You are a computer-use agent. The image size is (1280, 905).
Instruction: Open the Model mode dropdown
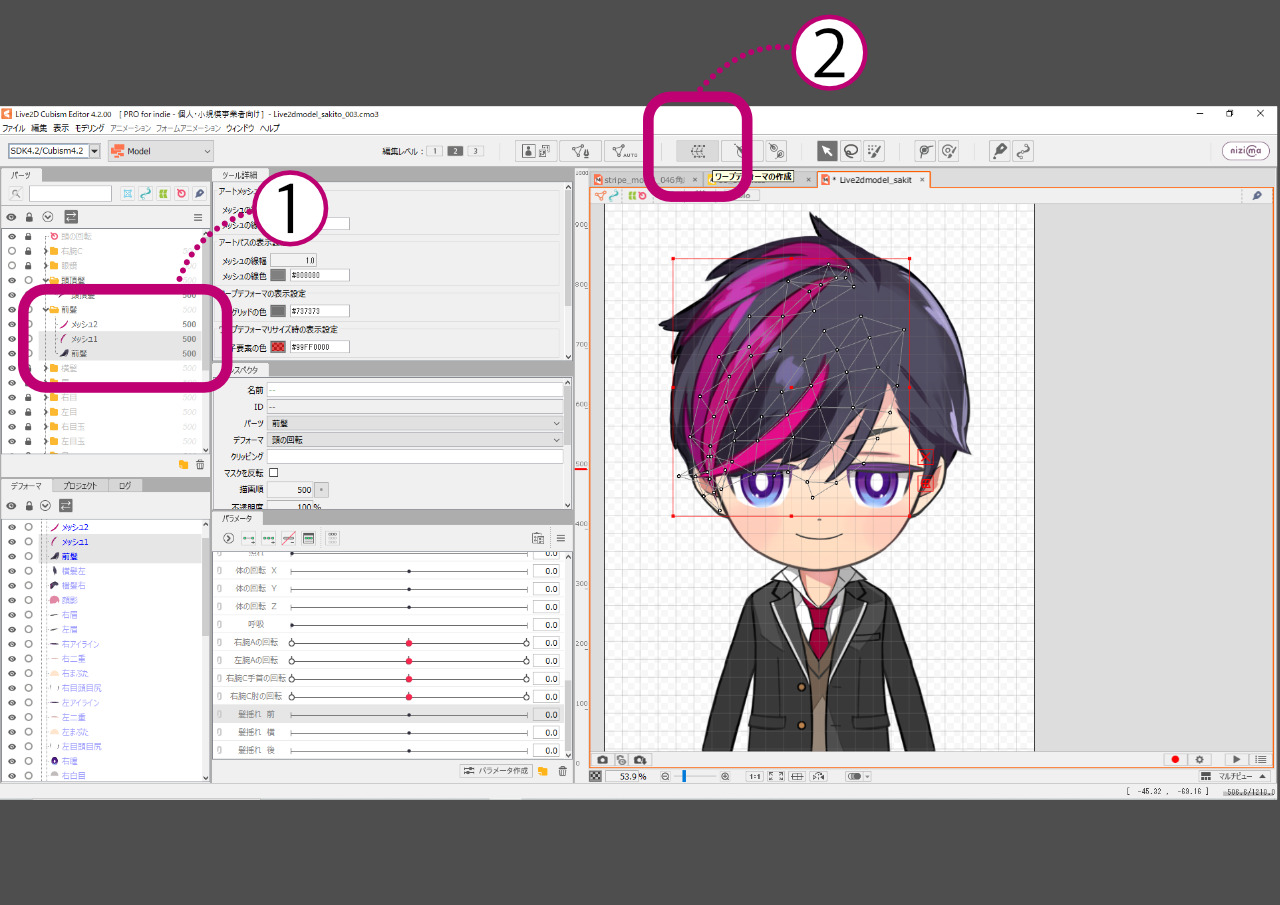click(x=161, y=151)
